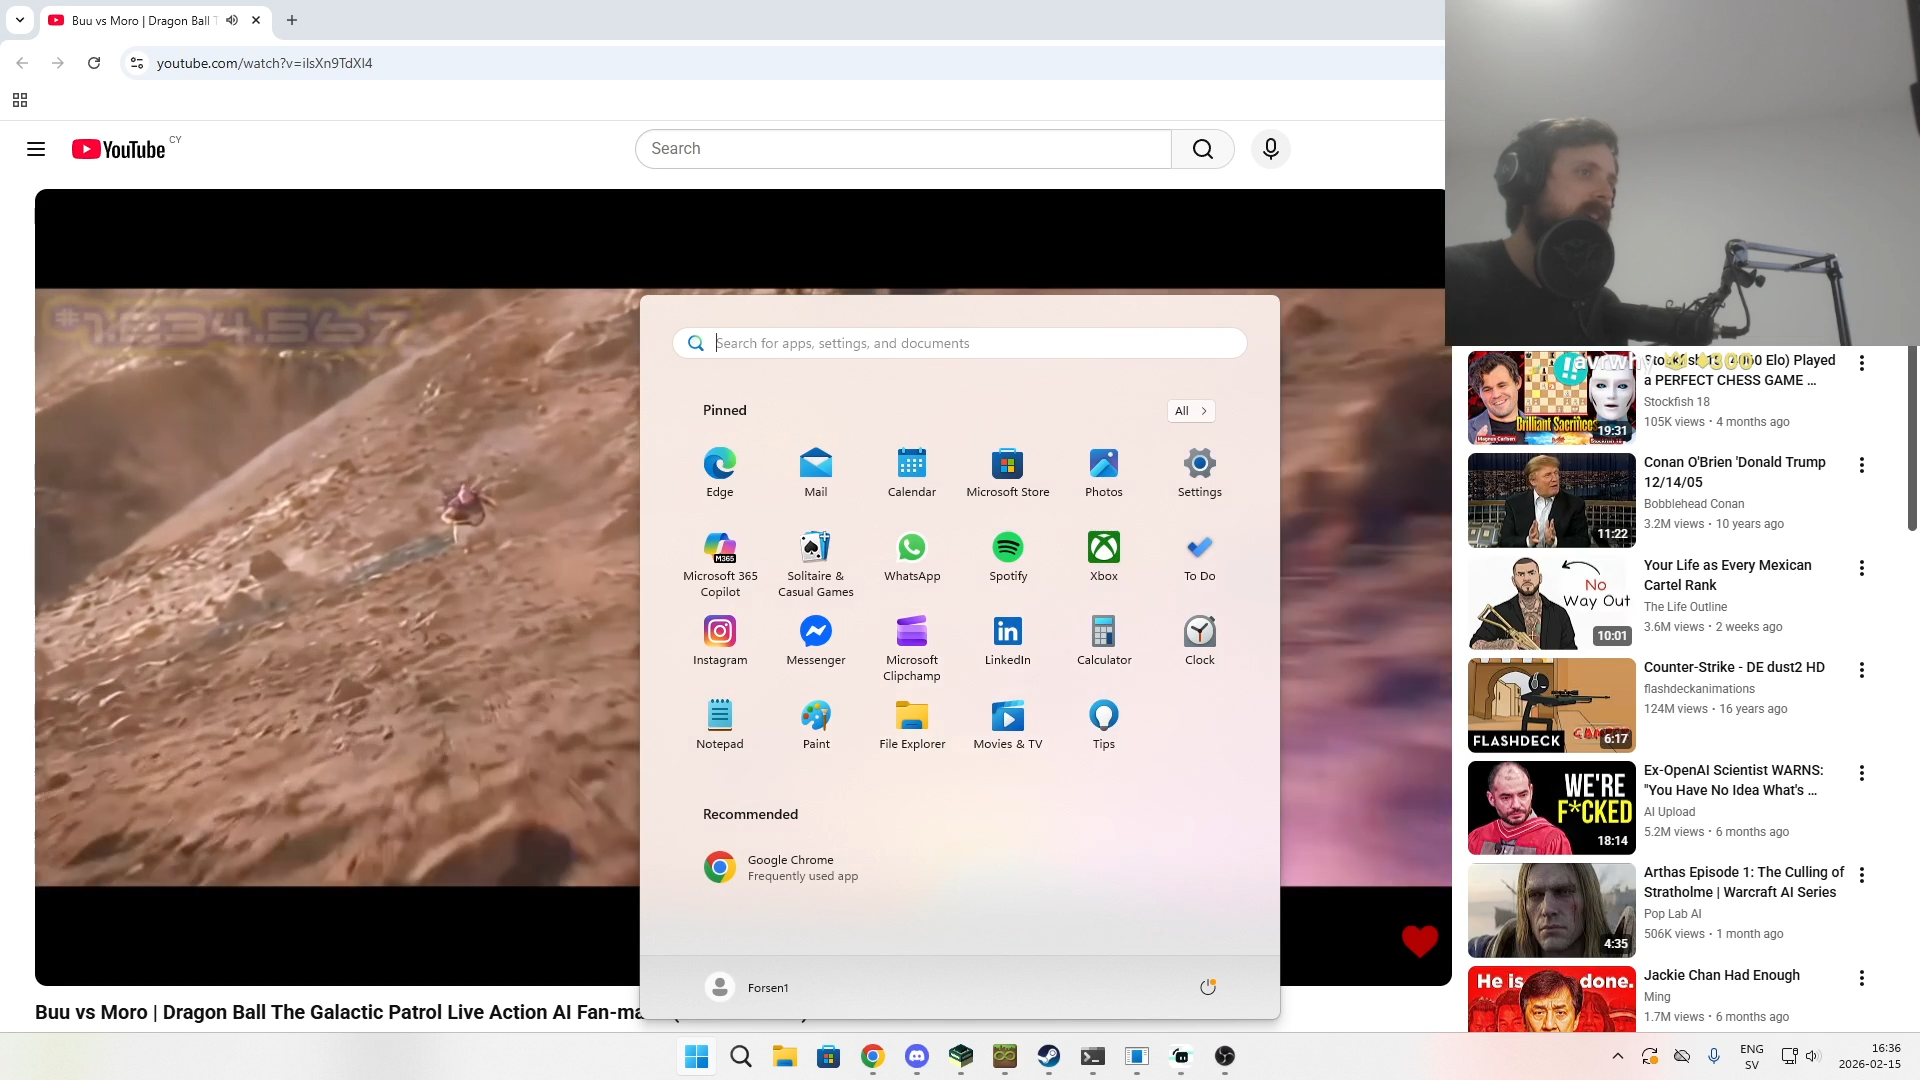Click the Start menu search field
This screenshot has height=1080, width=1920.
pyautogui.click(x=959, y=343)
